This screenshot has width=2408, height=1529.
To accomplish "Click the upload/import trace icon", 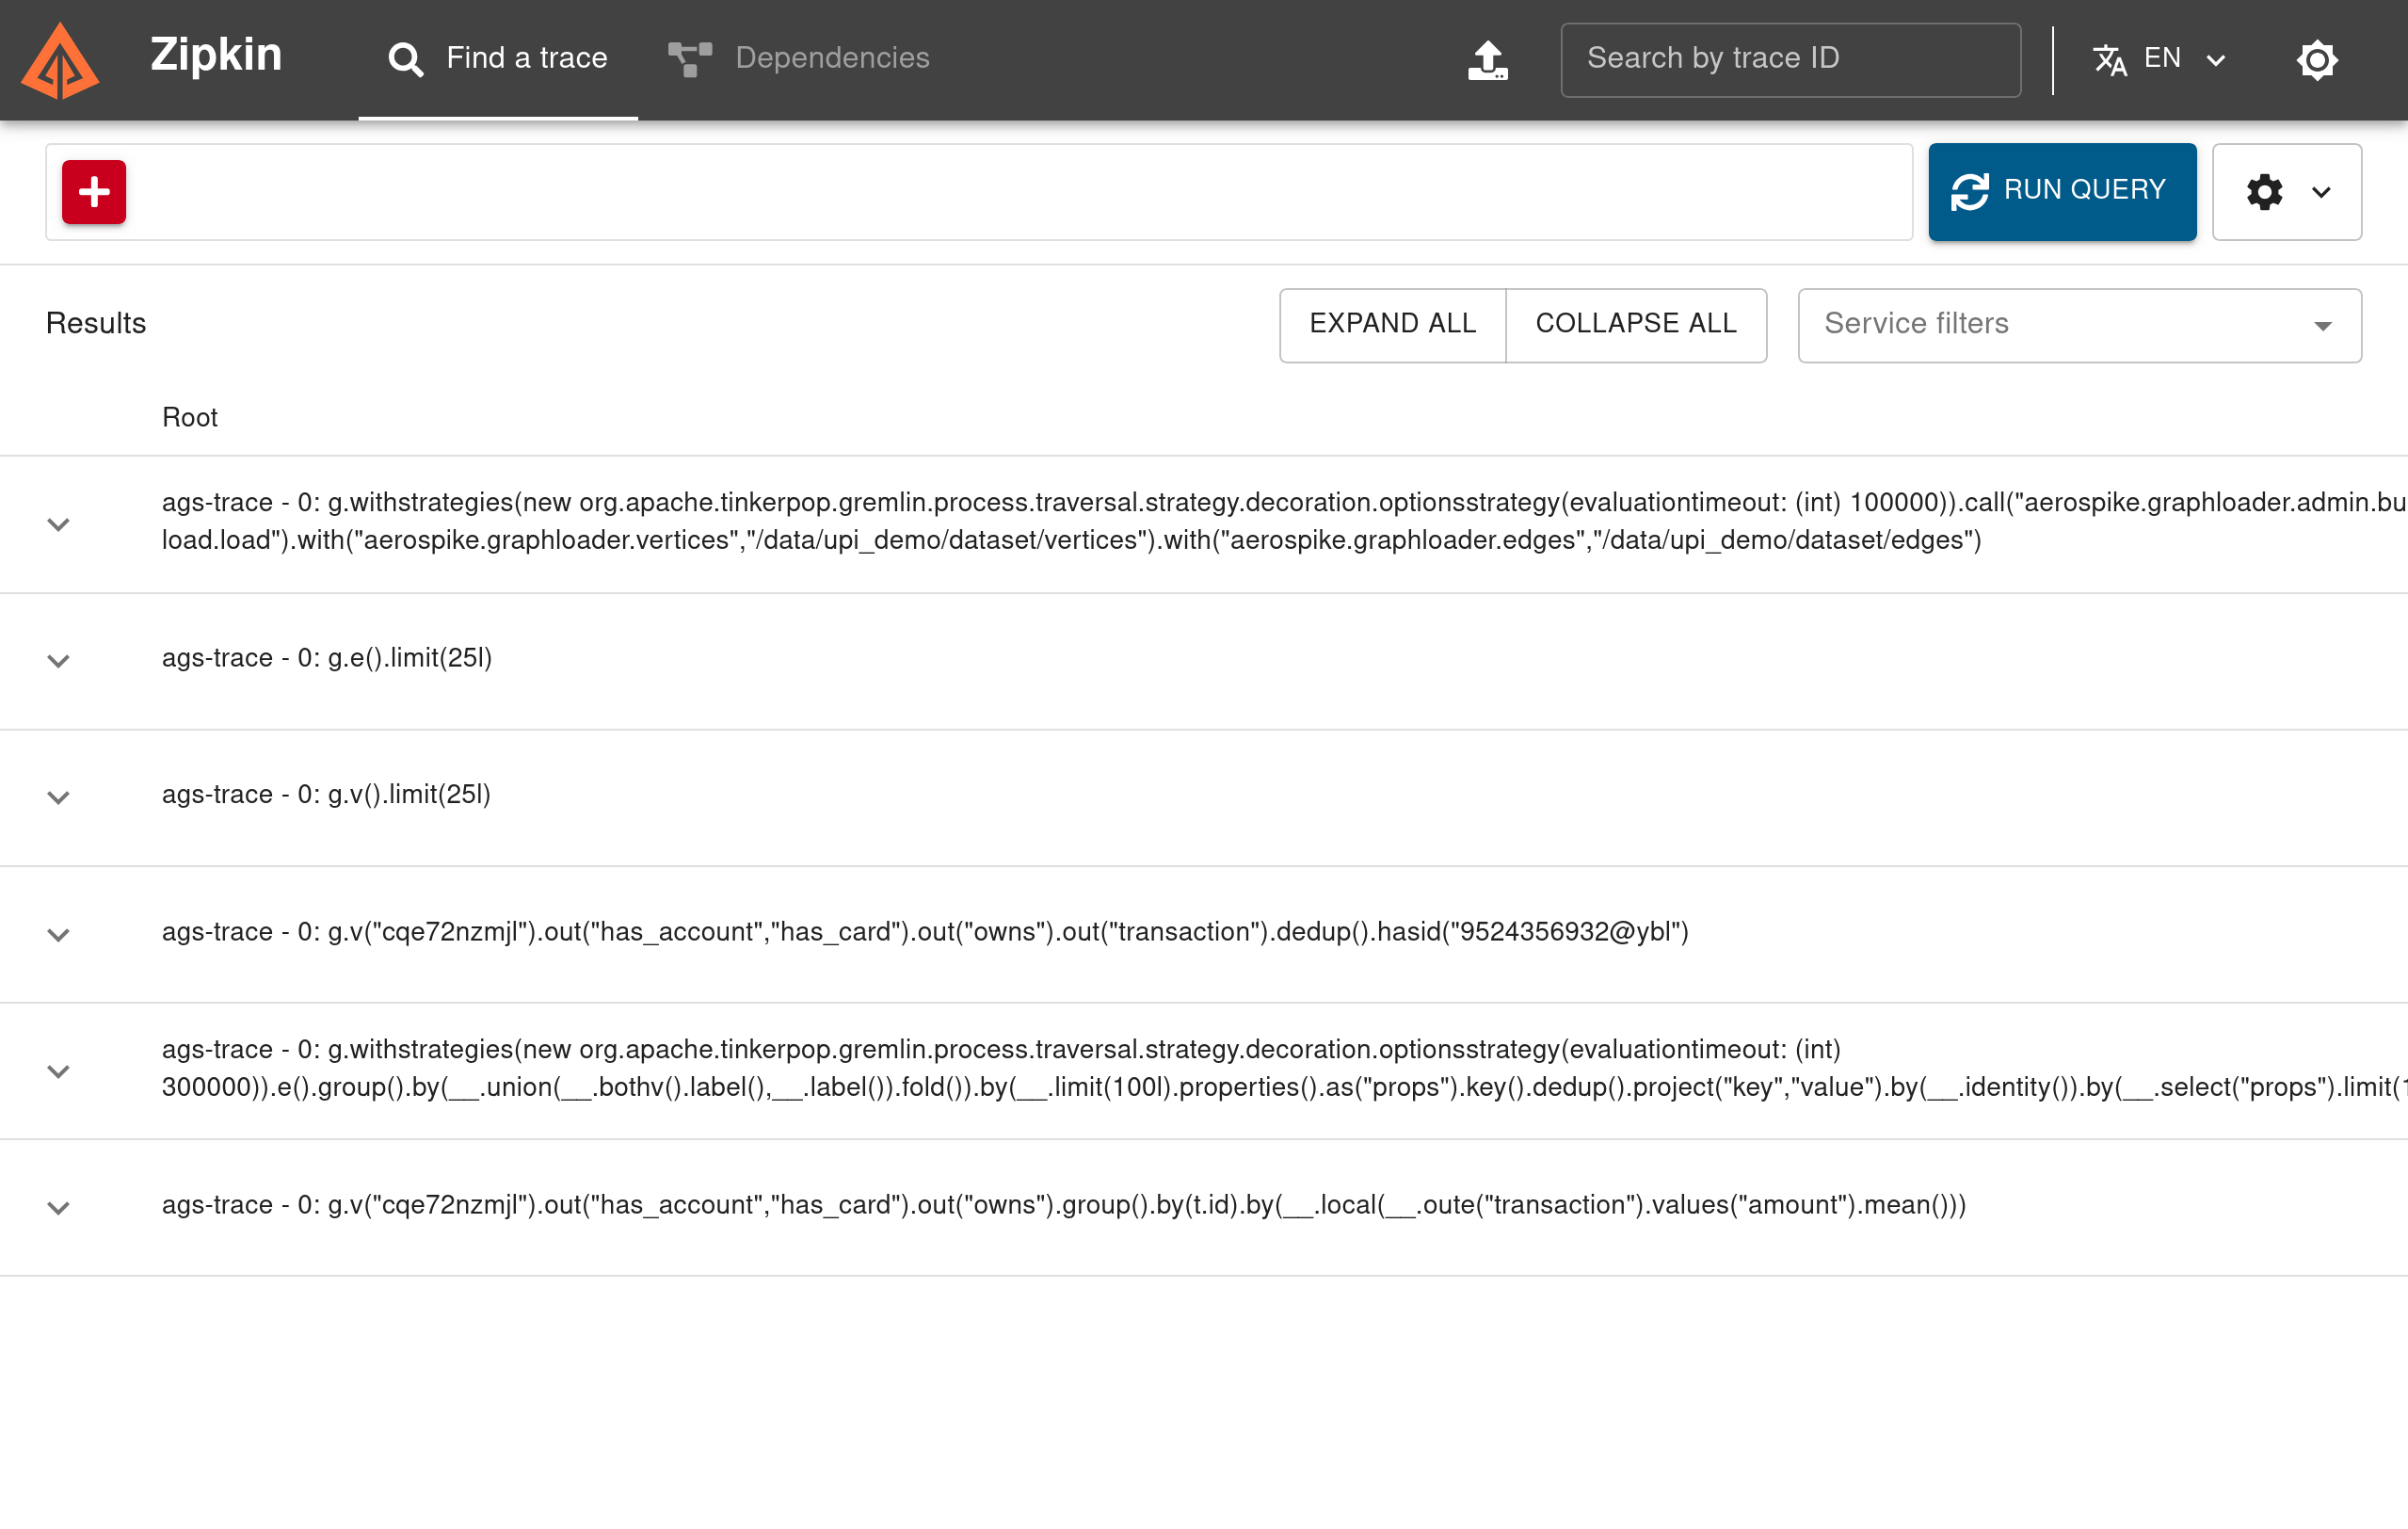I will [1490, 58].
